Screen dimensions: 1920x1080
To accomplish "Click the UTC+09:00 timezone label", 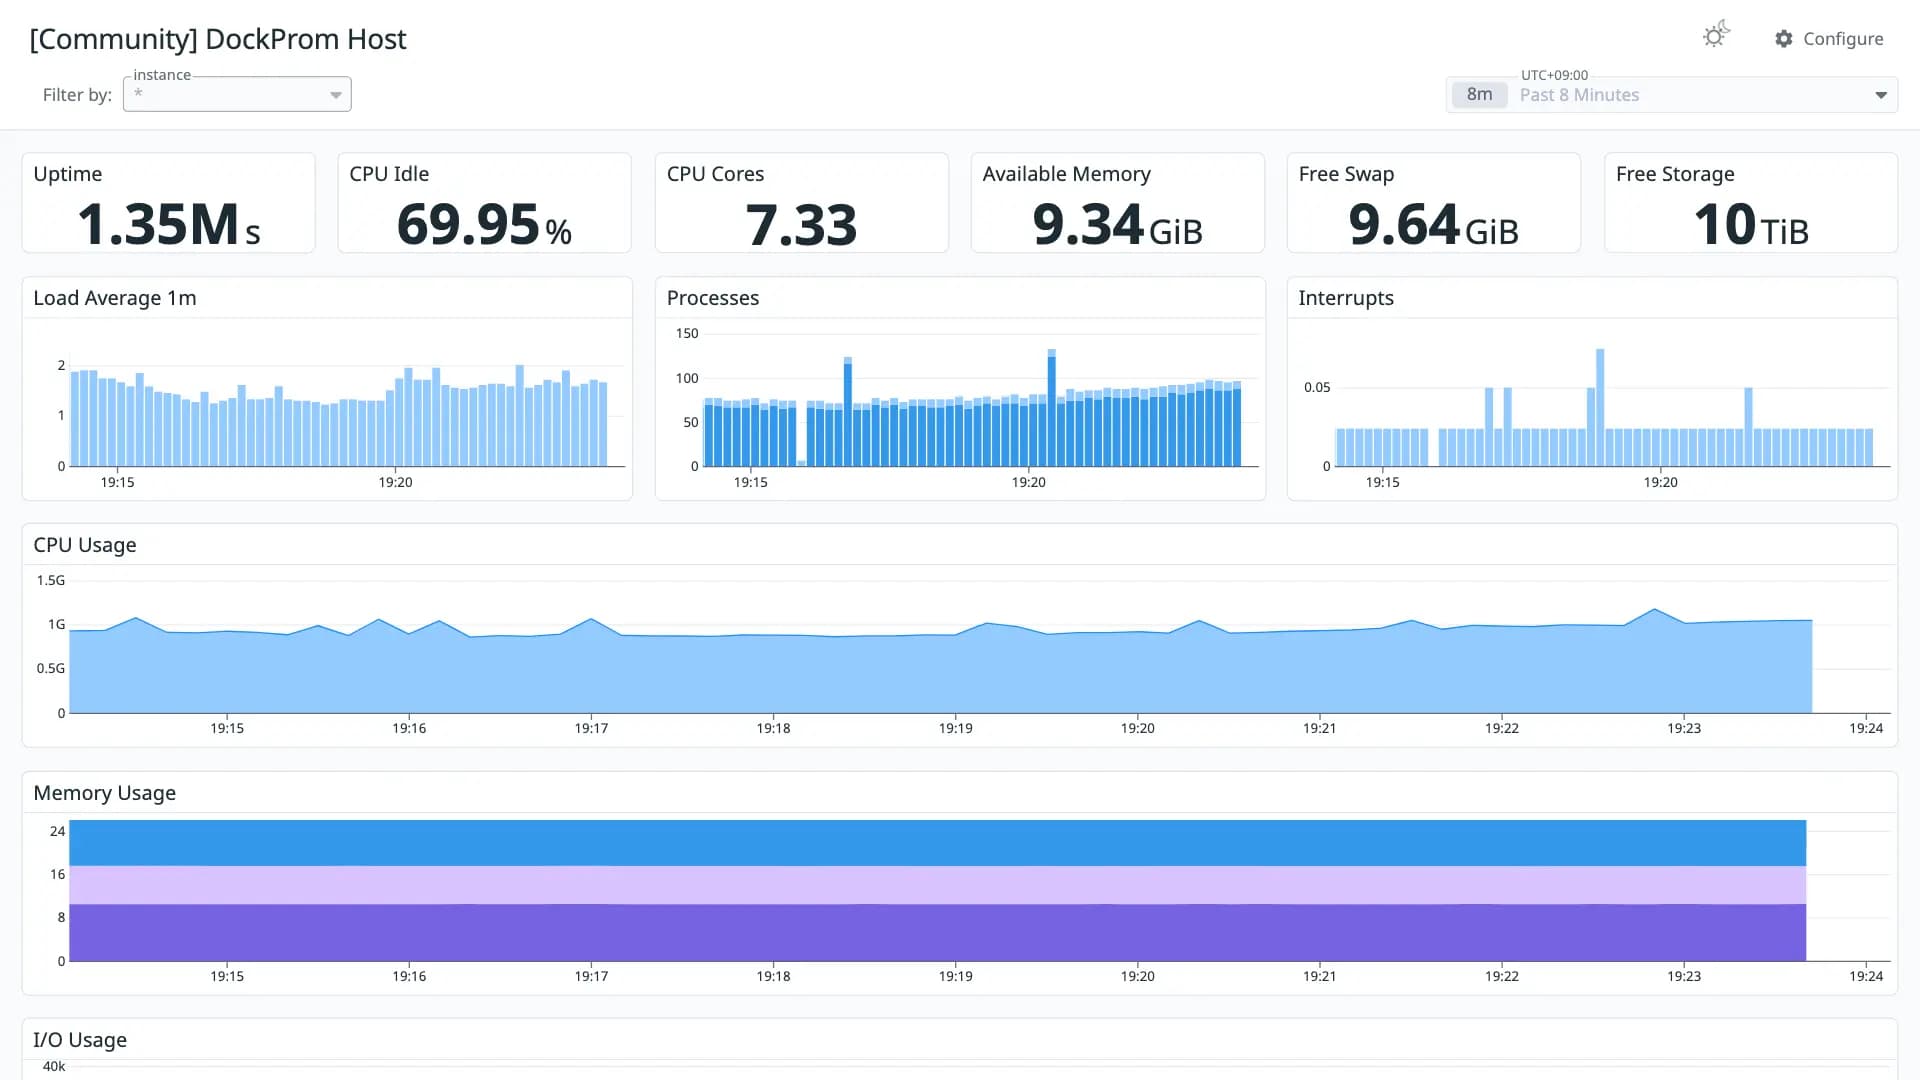I will (1554, 75).
